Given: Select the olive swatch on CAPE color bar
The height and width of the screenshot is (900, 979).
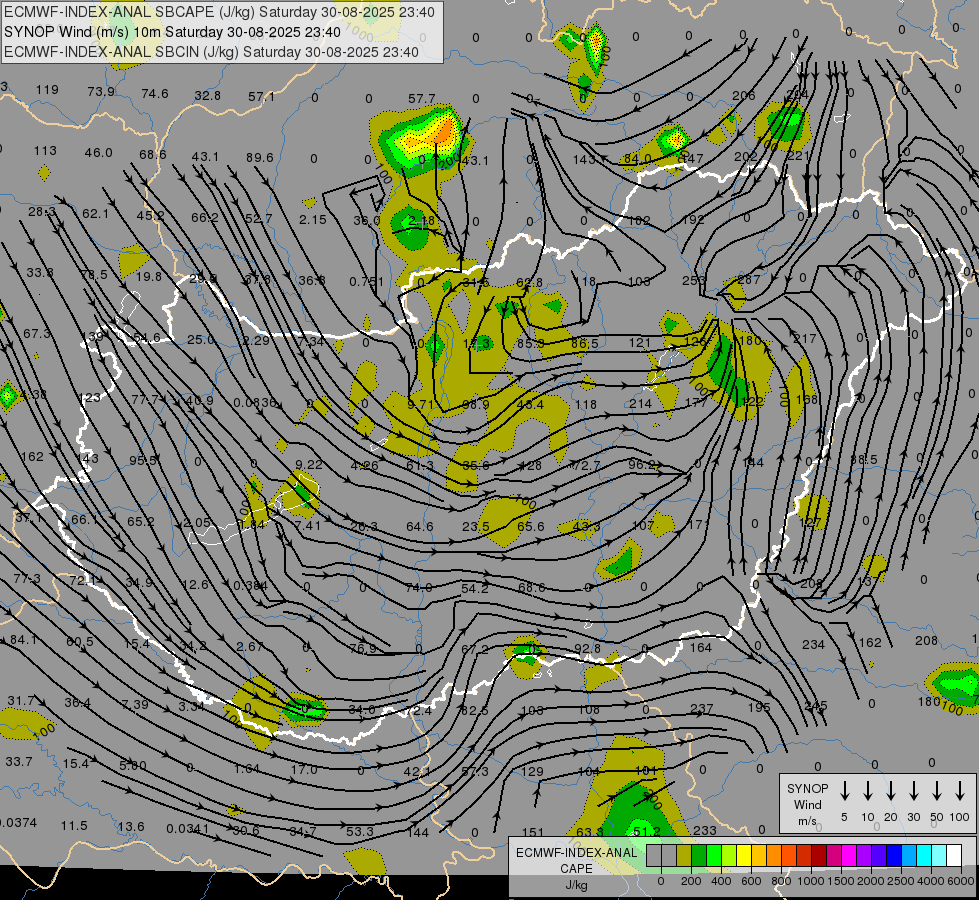Looking at the screenshot, I should [684, 855].
